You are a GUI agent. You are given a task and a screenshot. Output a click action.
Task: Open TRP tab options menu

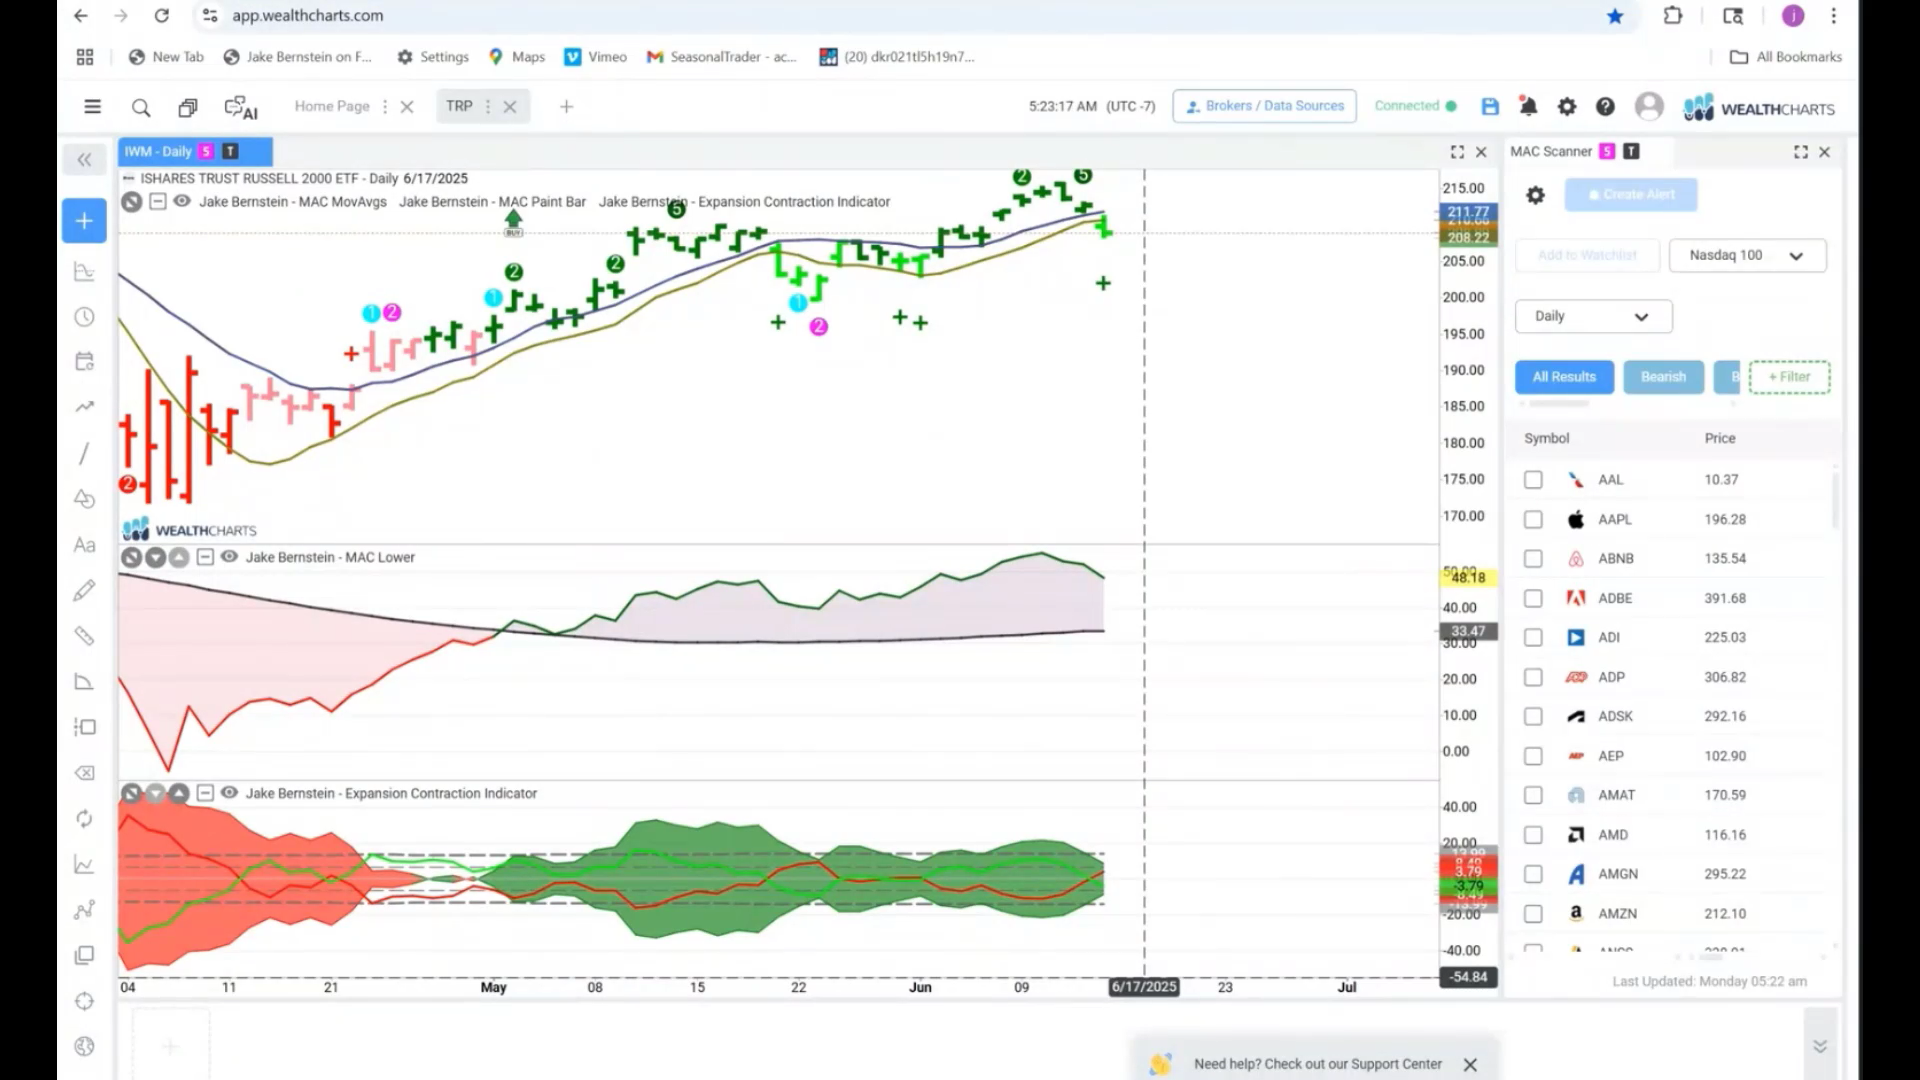coord(488,106)
